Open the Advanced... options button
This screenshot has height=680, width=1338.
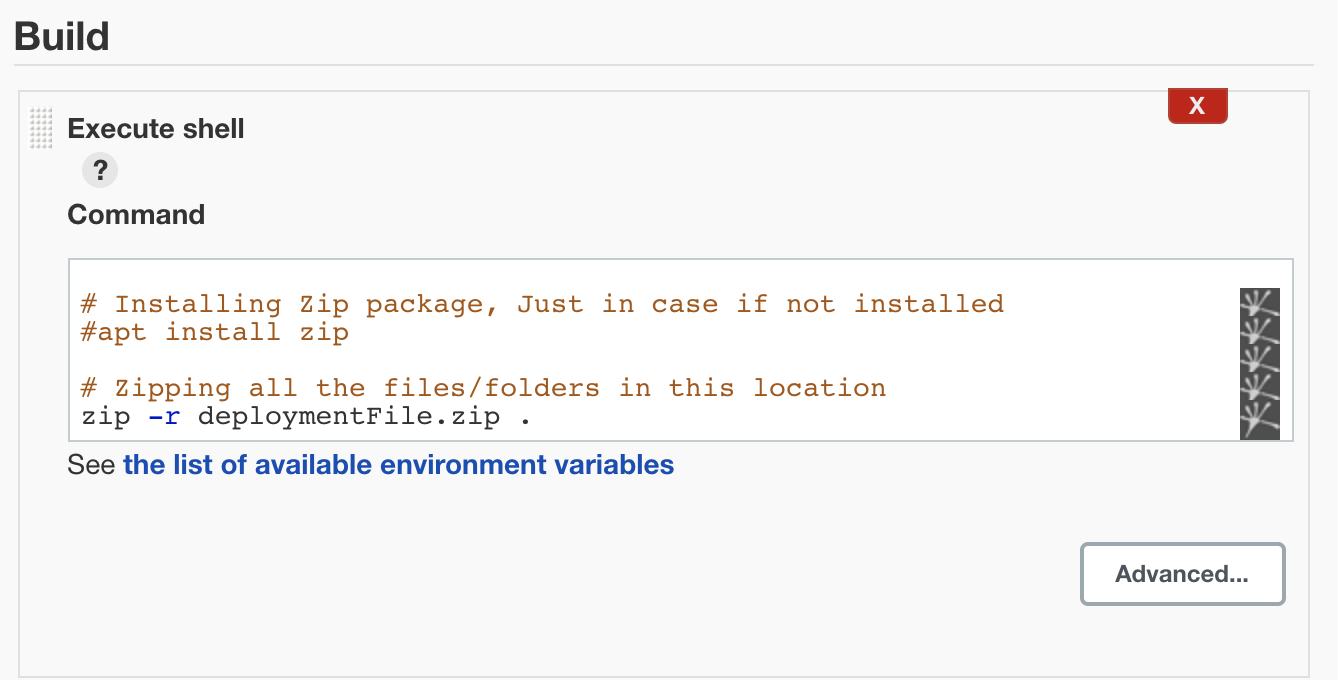pos(1182,574)
